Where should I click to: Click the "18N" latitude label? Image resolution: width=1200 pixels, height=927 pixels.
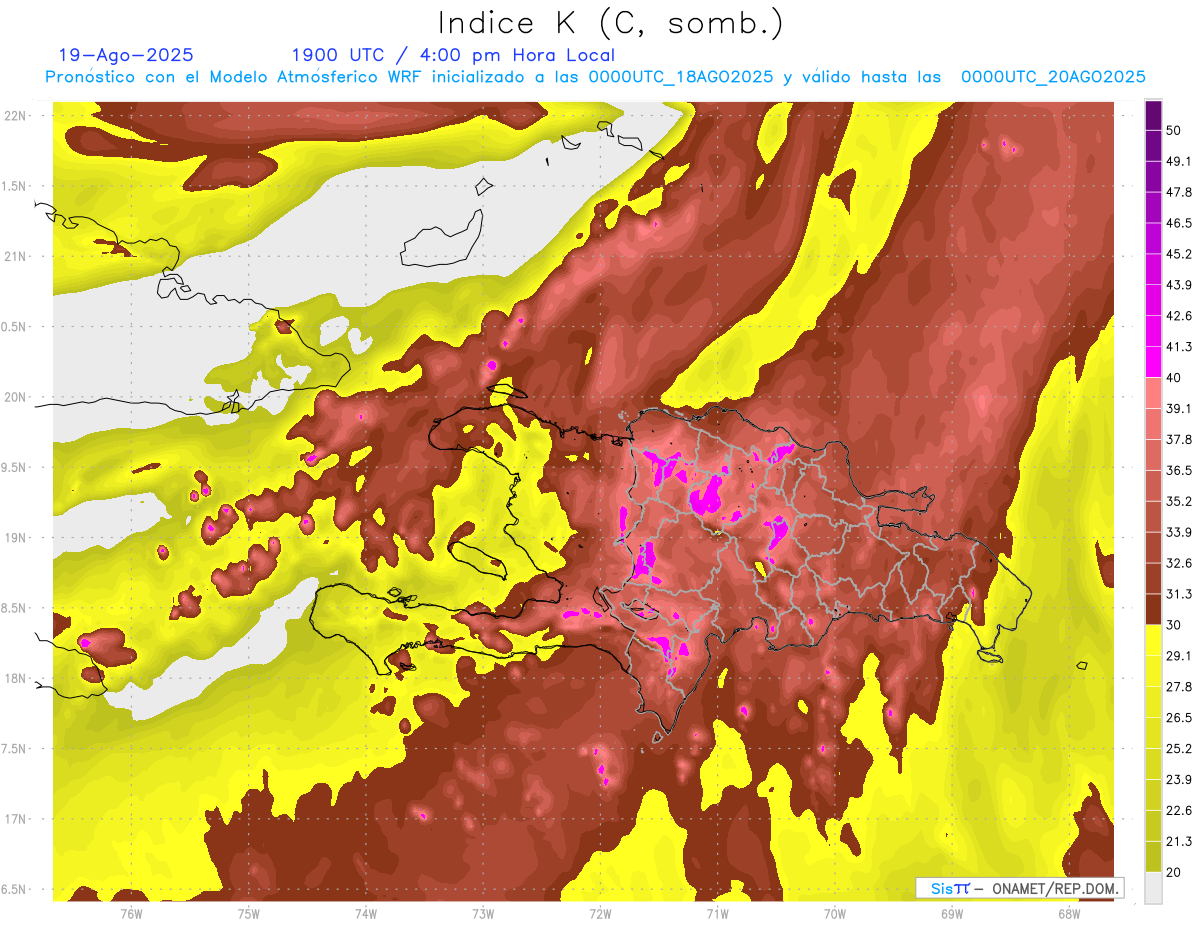(15, 678)
